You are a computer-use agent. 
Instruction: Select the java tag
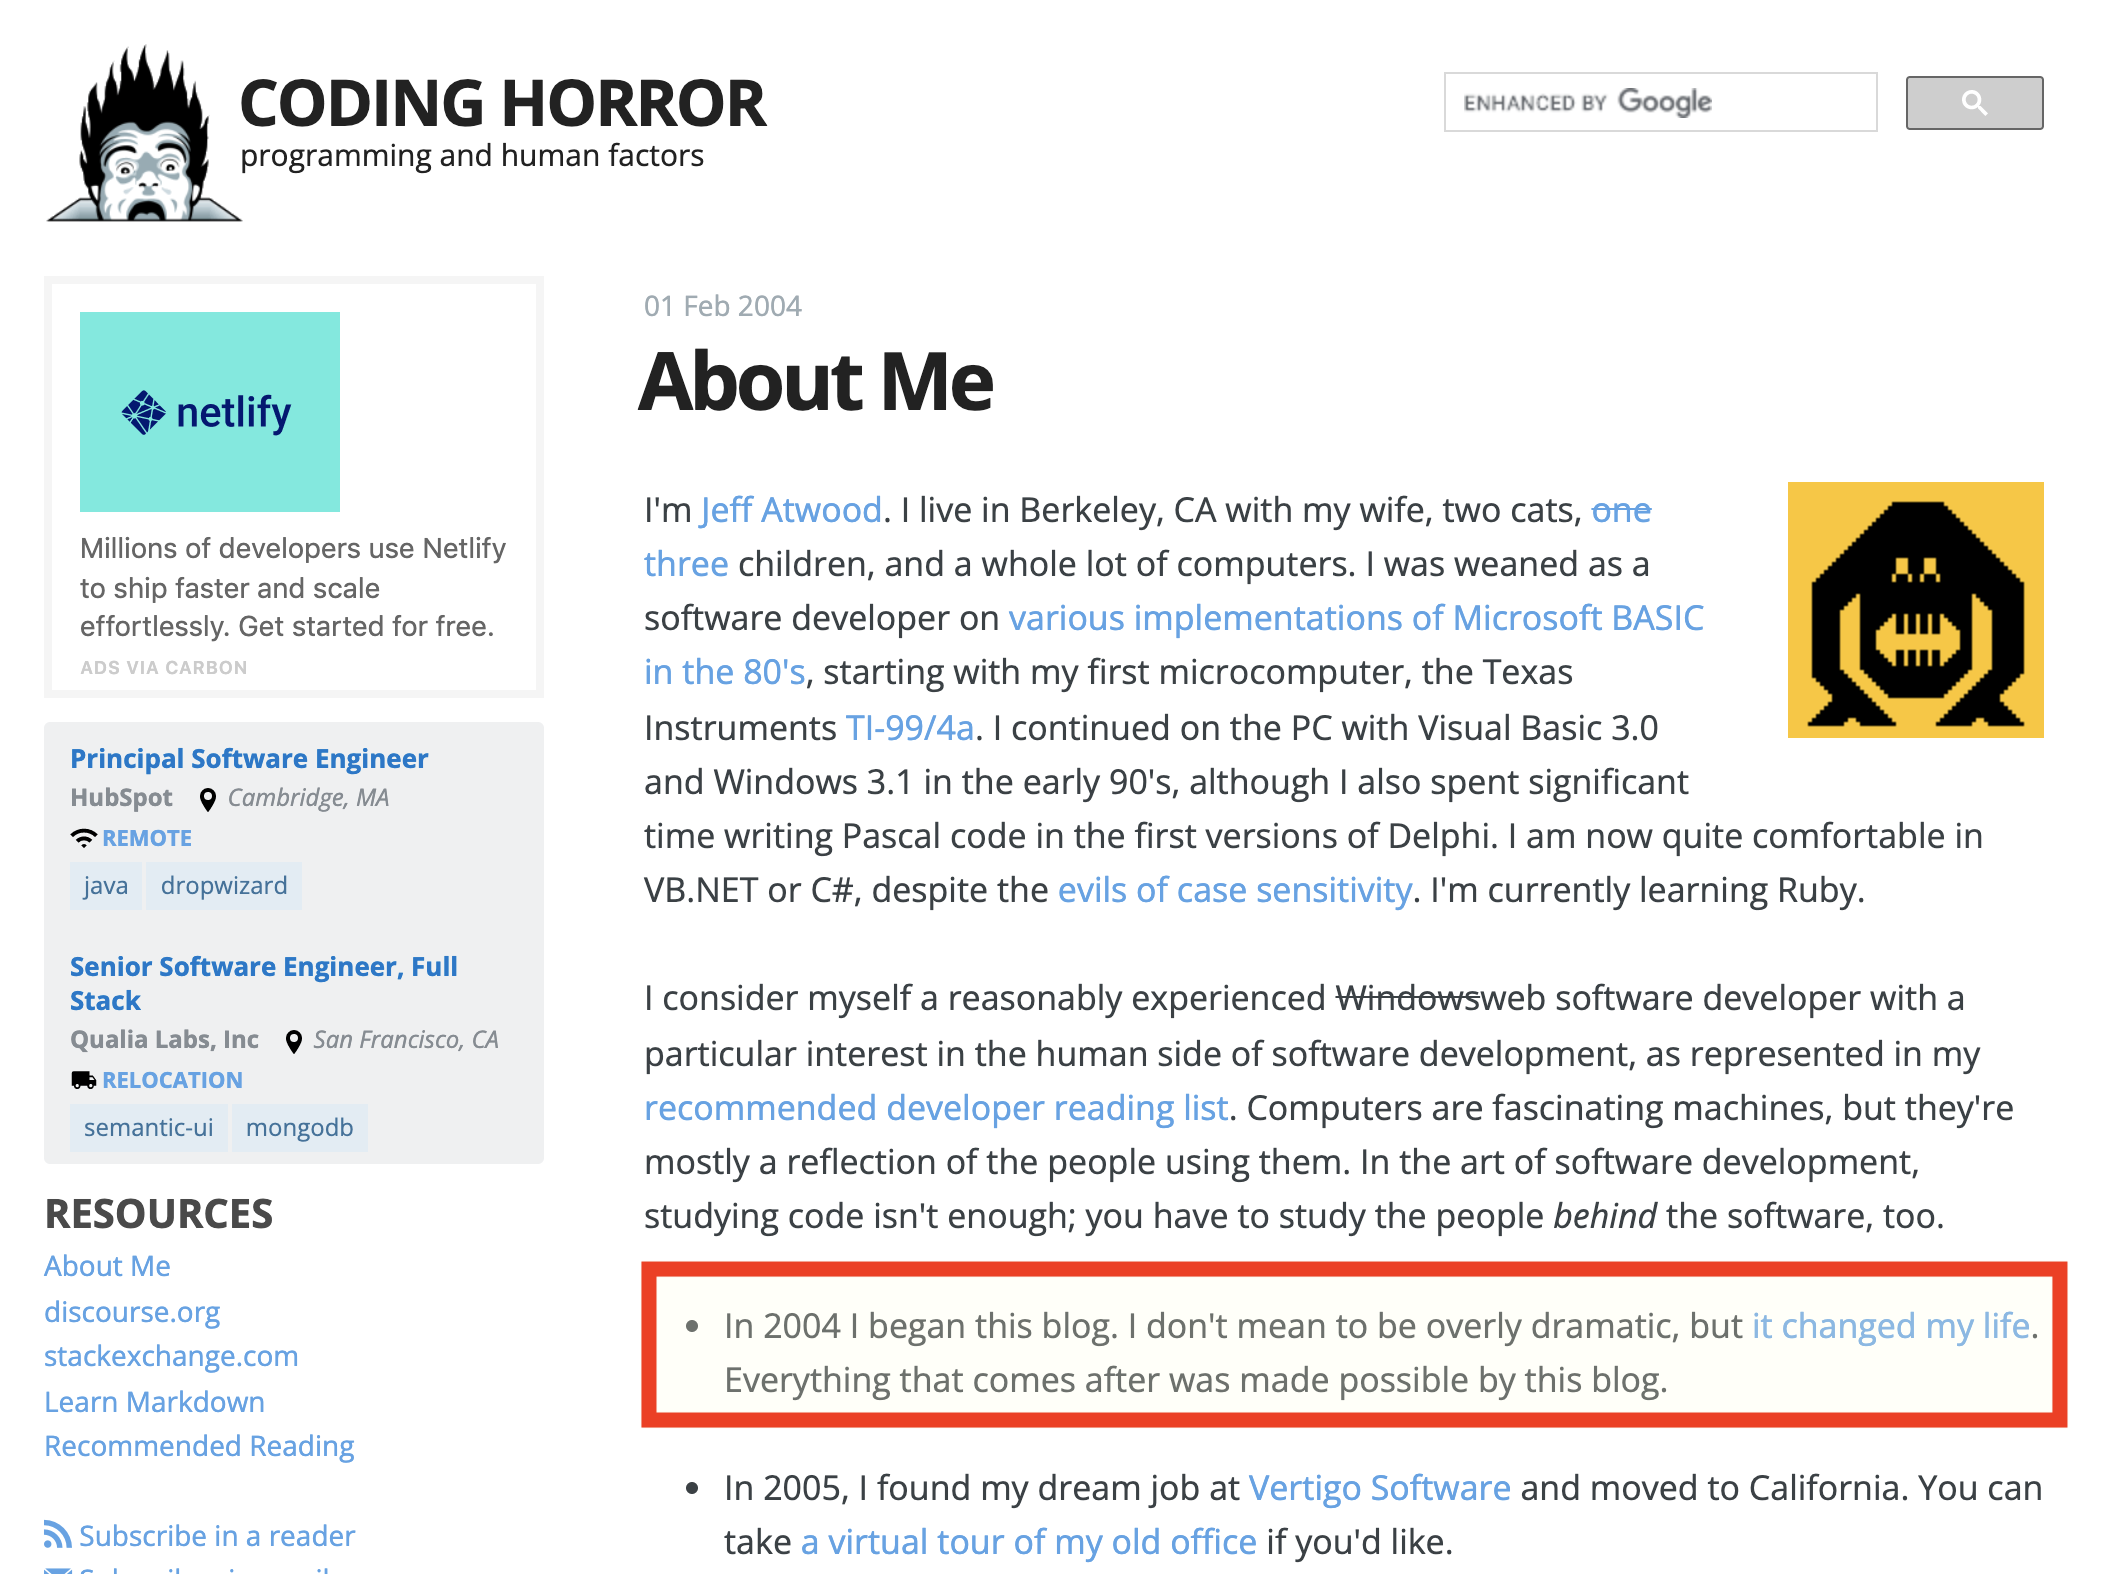pyautogui.click(x=106, y=886)
